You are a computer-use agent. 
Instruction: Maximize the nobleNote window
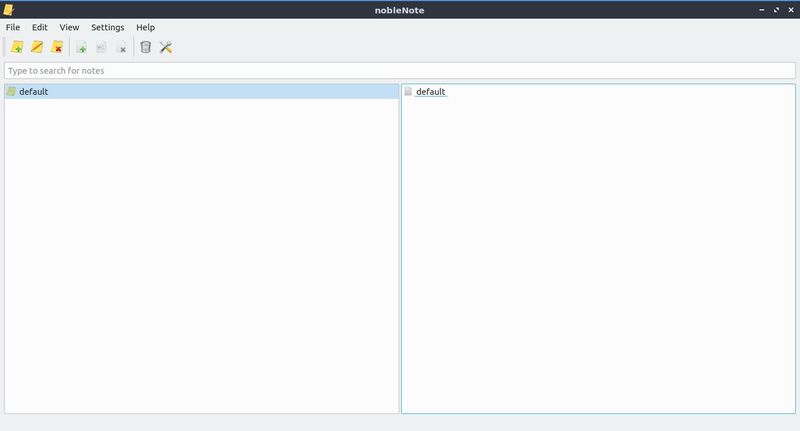pyautogui.click(x=776, y=9)
